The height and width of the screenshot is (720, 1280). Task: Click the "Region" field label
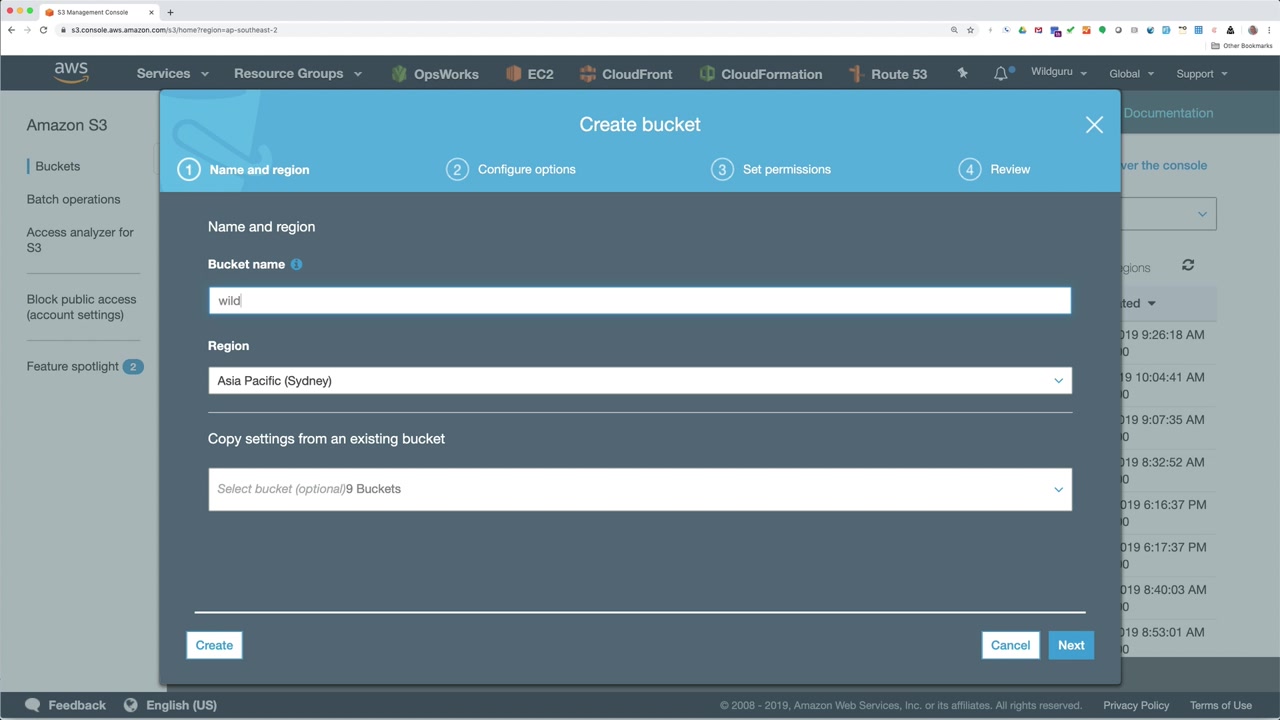point(228,345)
